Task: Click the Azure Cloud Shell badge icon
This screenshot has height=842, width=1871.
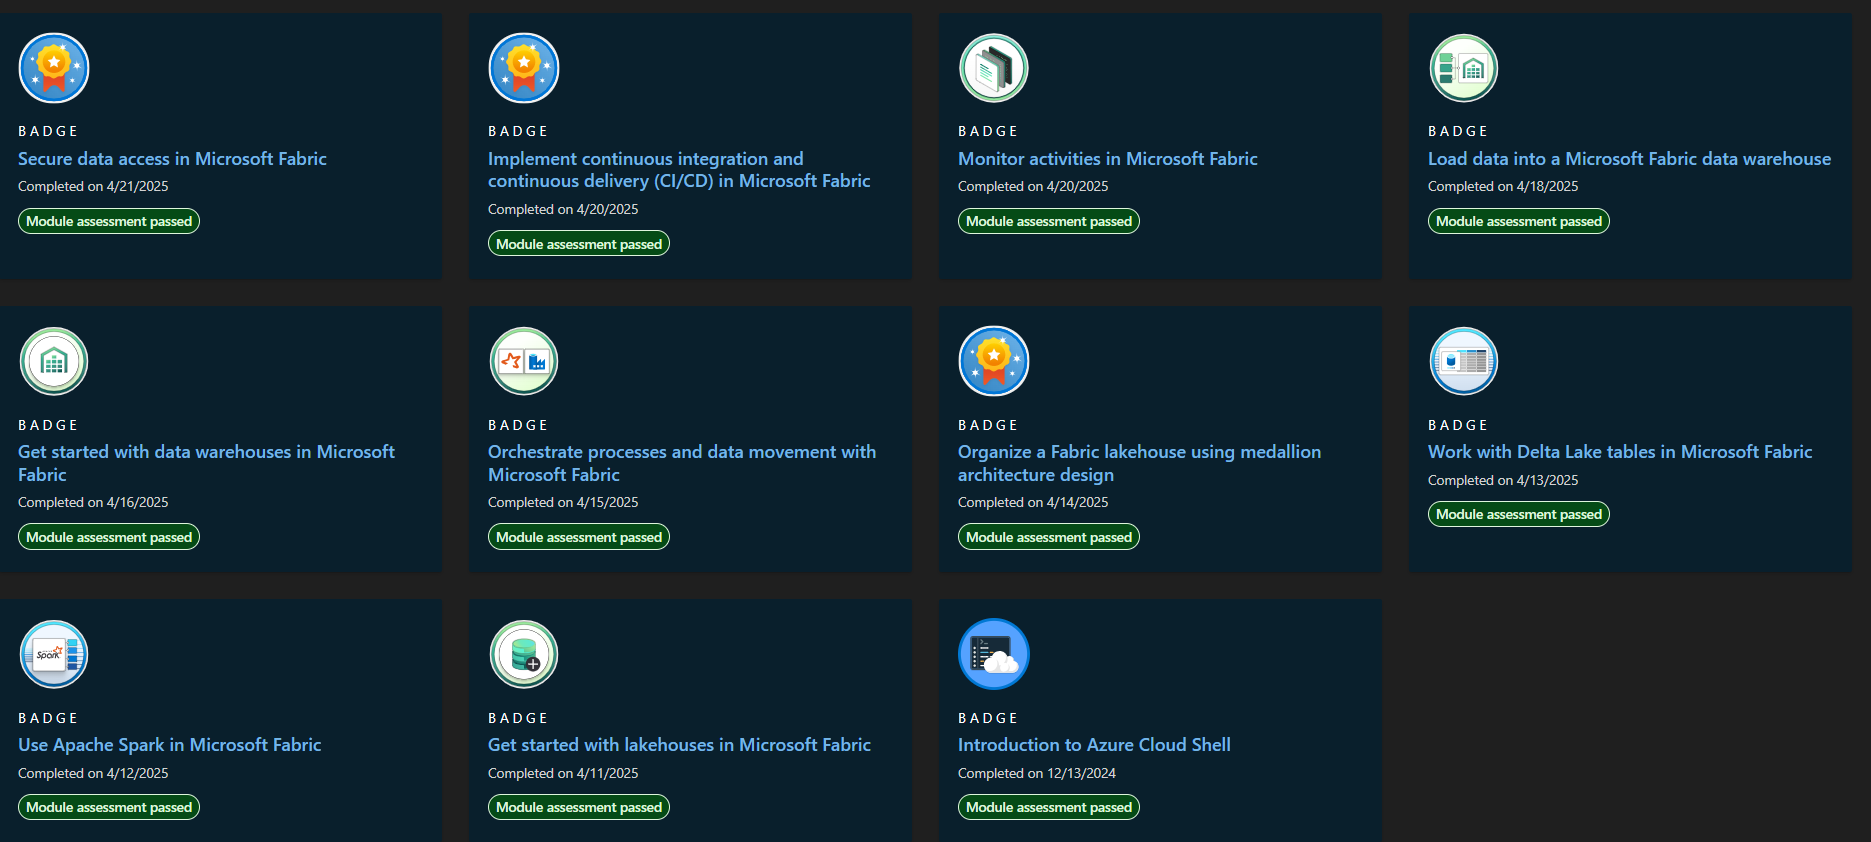Action: point(994,654)
